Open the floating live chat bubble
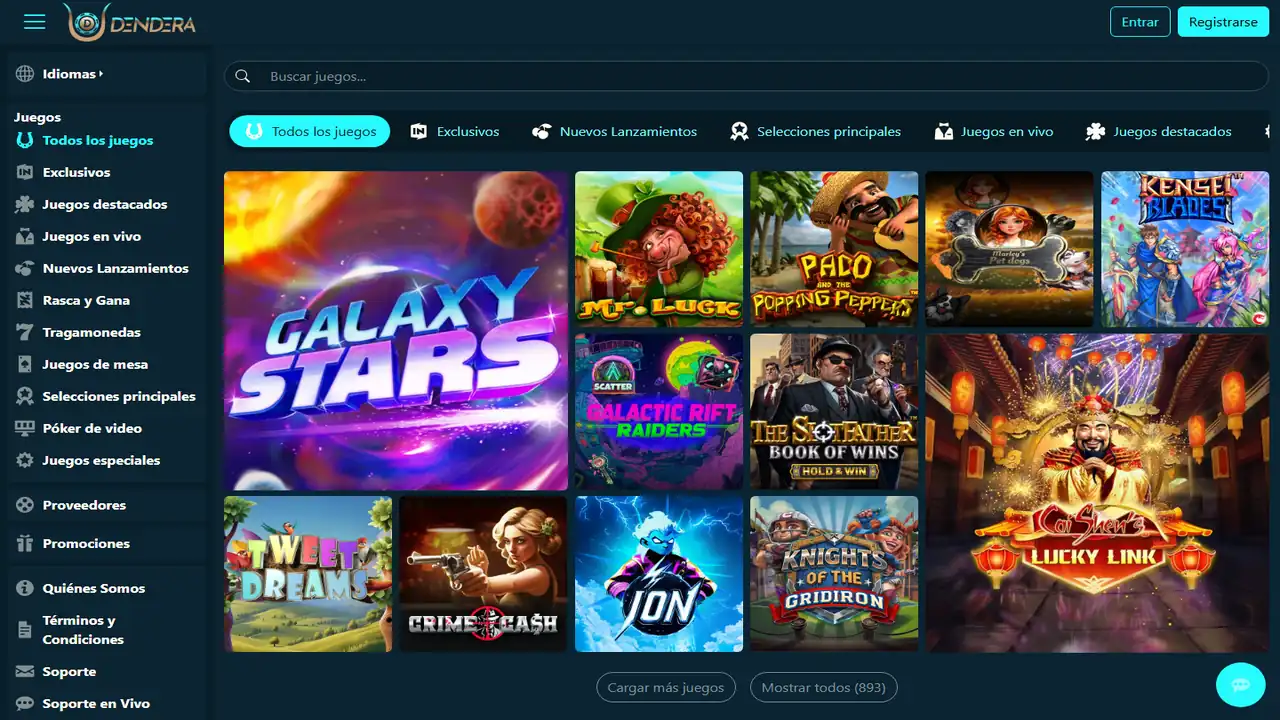Screen dimensions: 1280x720 (x=1241, y=685)
